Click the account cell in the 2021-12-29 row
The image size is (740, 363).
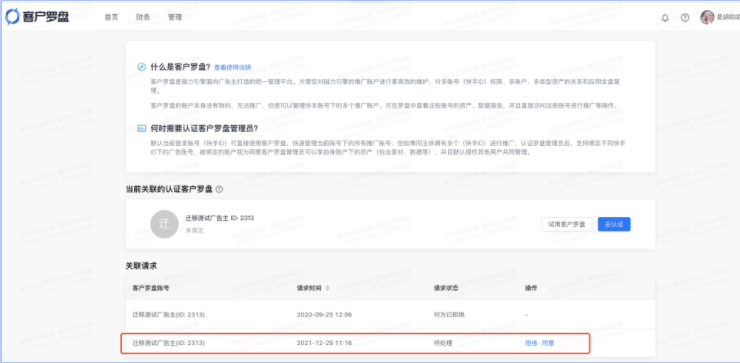(x=168, y=343)
